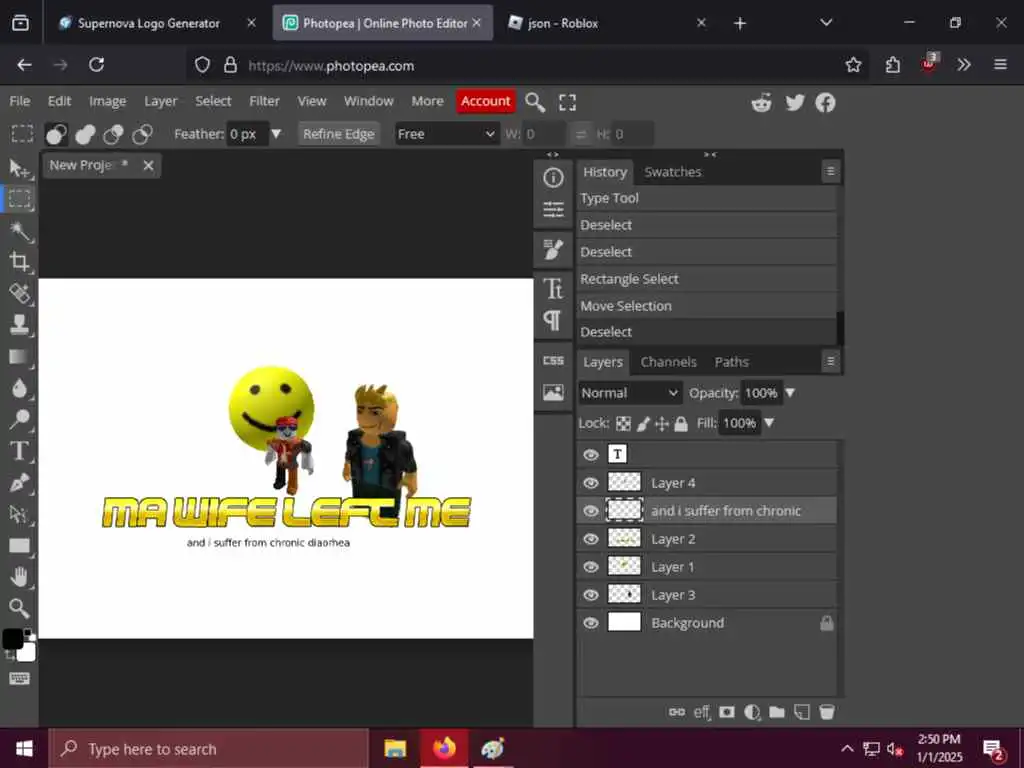Toggle lock position for layer
Viewport: 1024px width, 768px height.
(x=662, y=424)
